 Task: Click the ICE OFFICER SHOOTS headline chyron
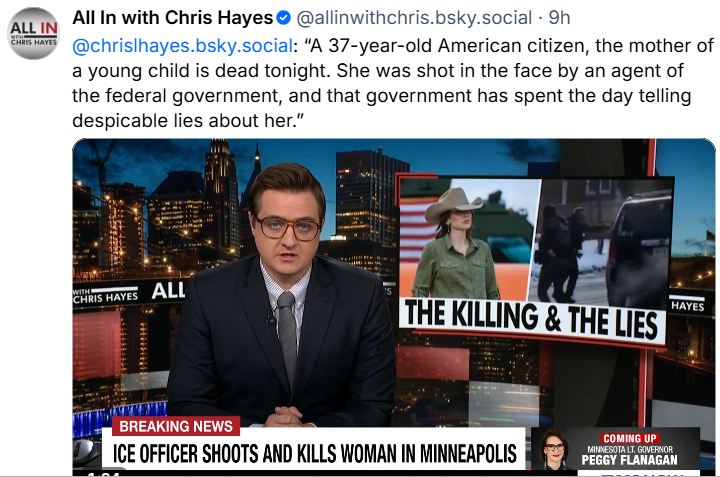tap(314, 454)
